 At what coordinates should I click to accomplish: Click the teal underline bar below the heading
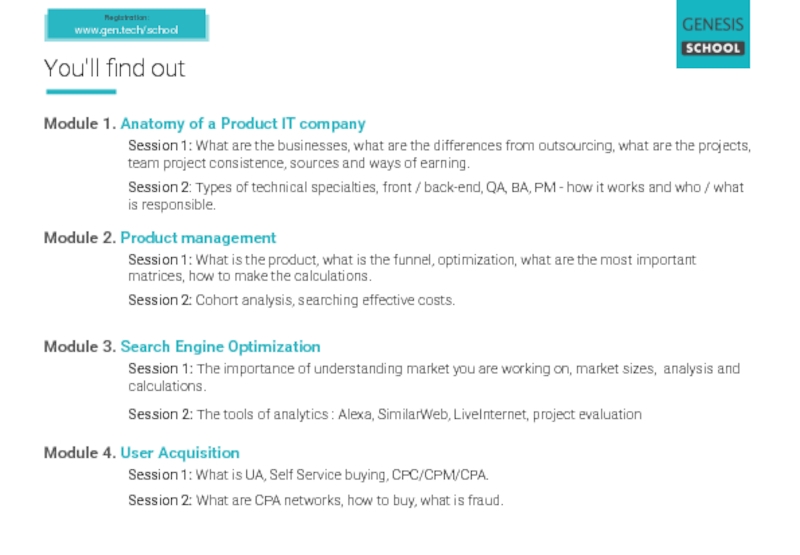click(x=80, y=92)
